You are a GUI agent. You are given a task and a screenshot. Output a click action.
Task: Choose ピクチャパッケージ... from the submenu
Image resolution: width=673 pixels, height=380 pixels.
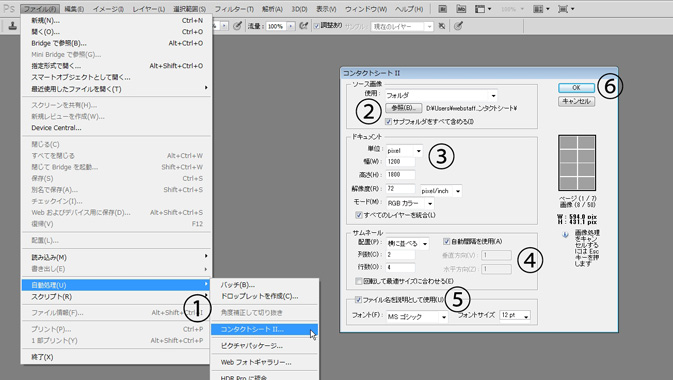coord(264,346)
